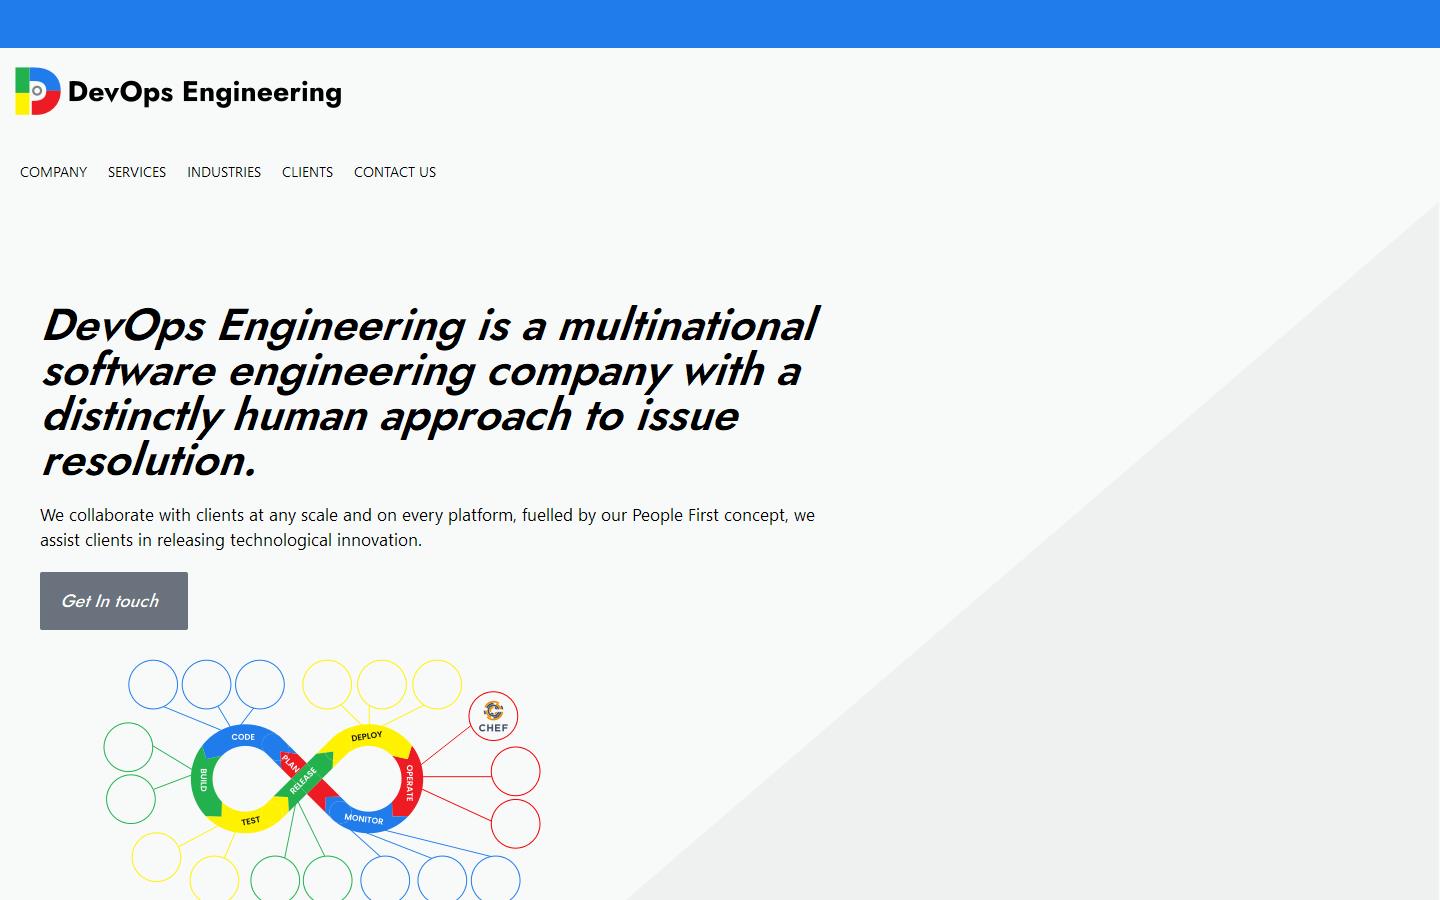Screen dimensions: 1440x900
Task: Open the INDUSTRIES menu
Action: 223,172
